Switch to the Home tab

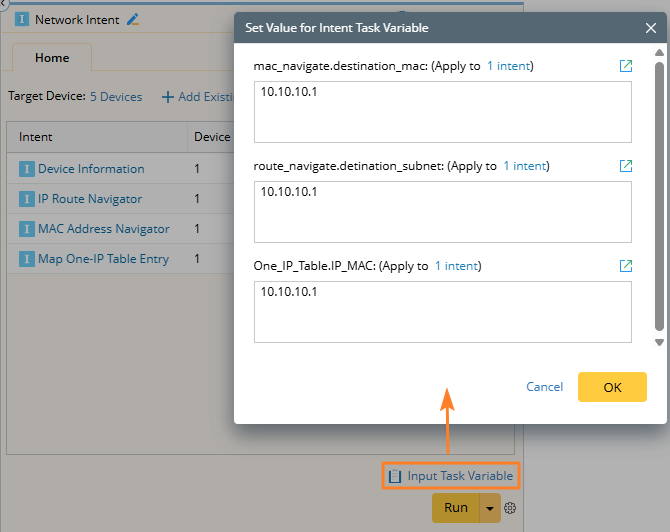52,58
